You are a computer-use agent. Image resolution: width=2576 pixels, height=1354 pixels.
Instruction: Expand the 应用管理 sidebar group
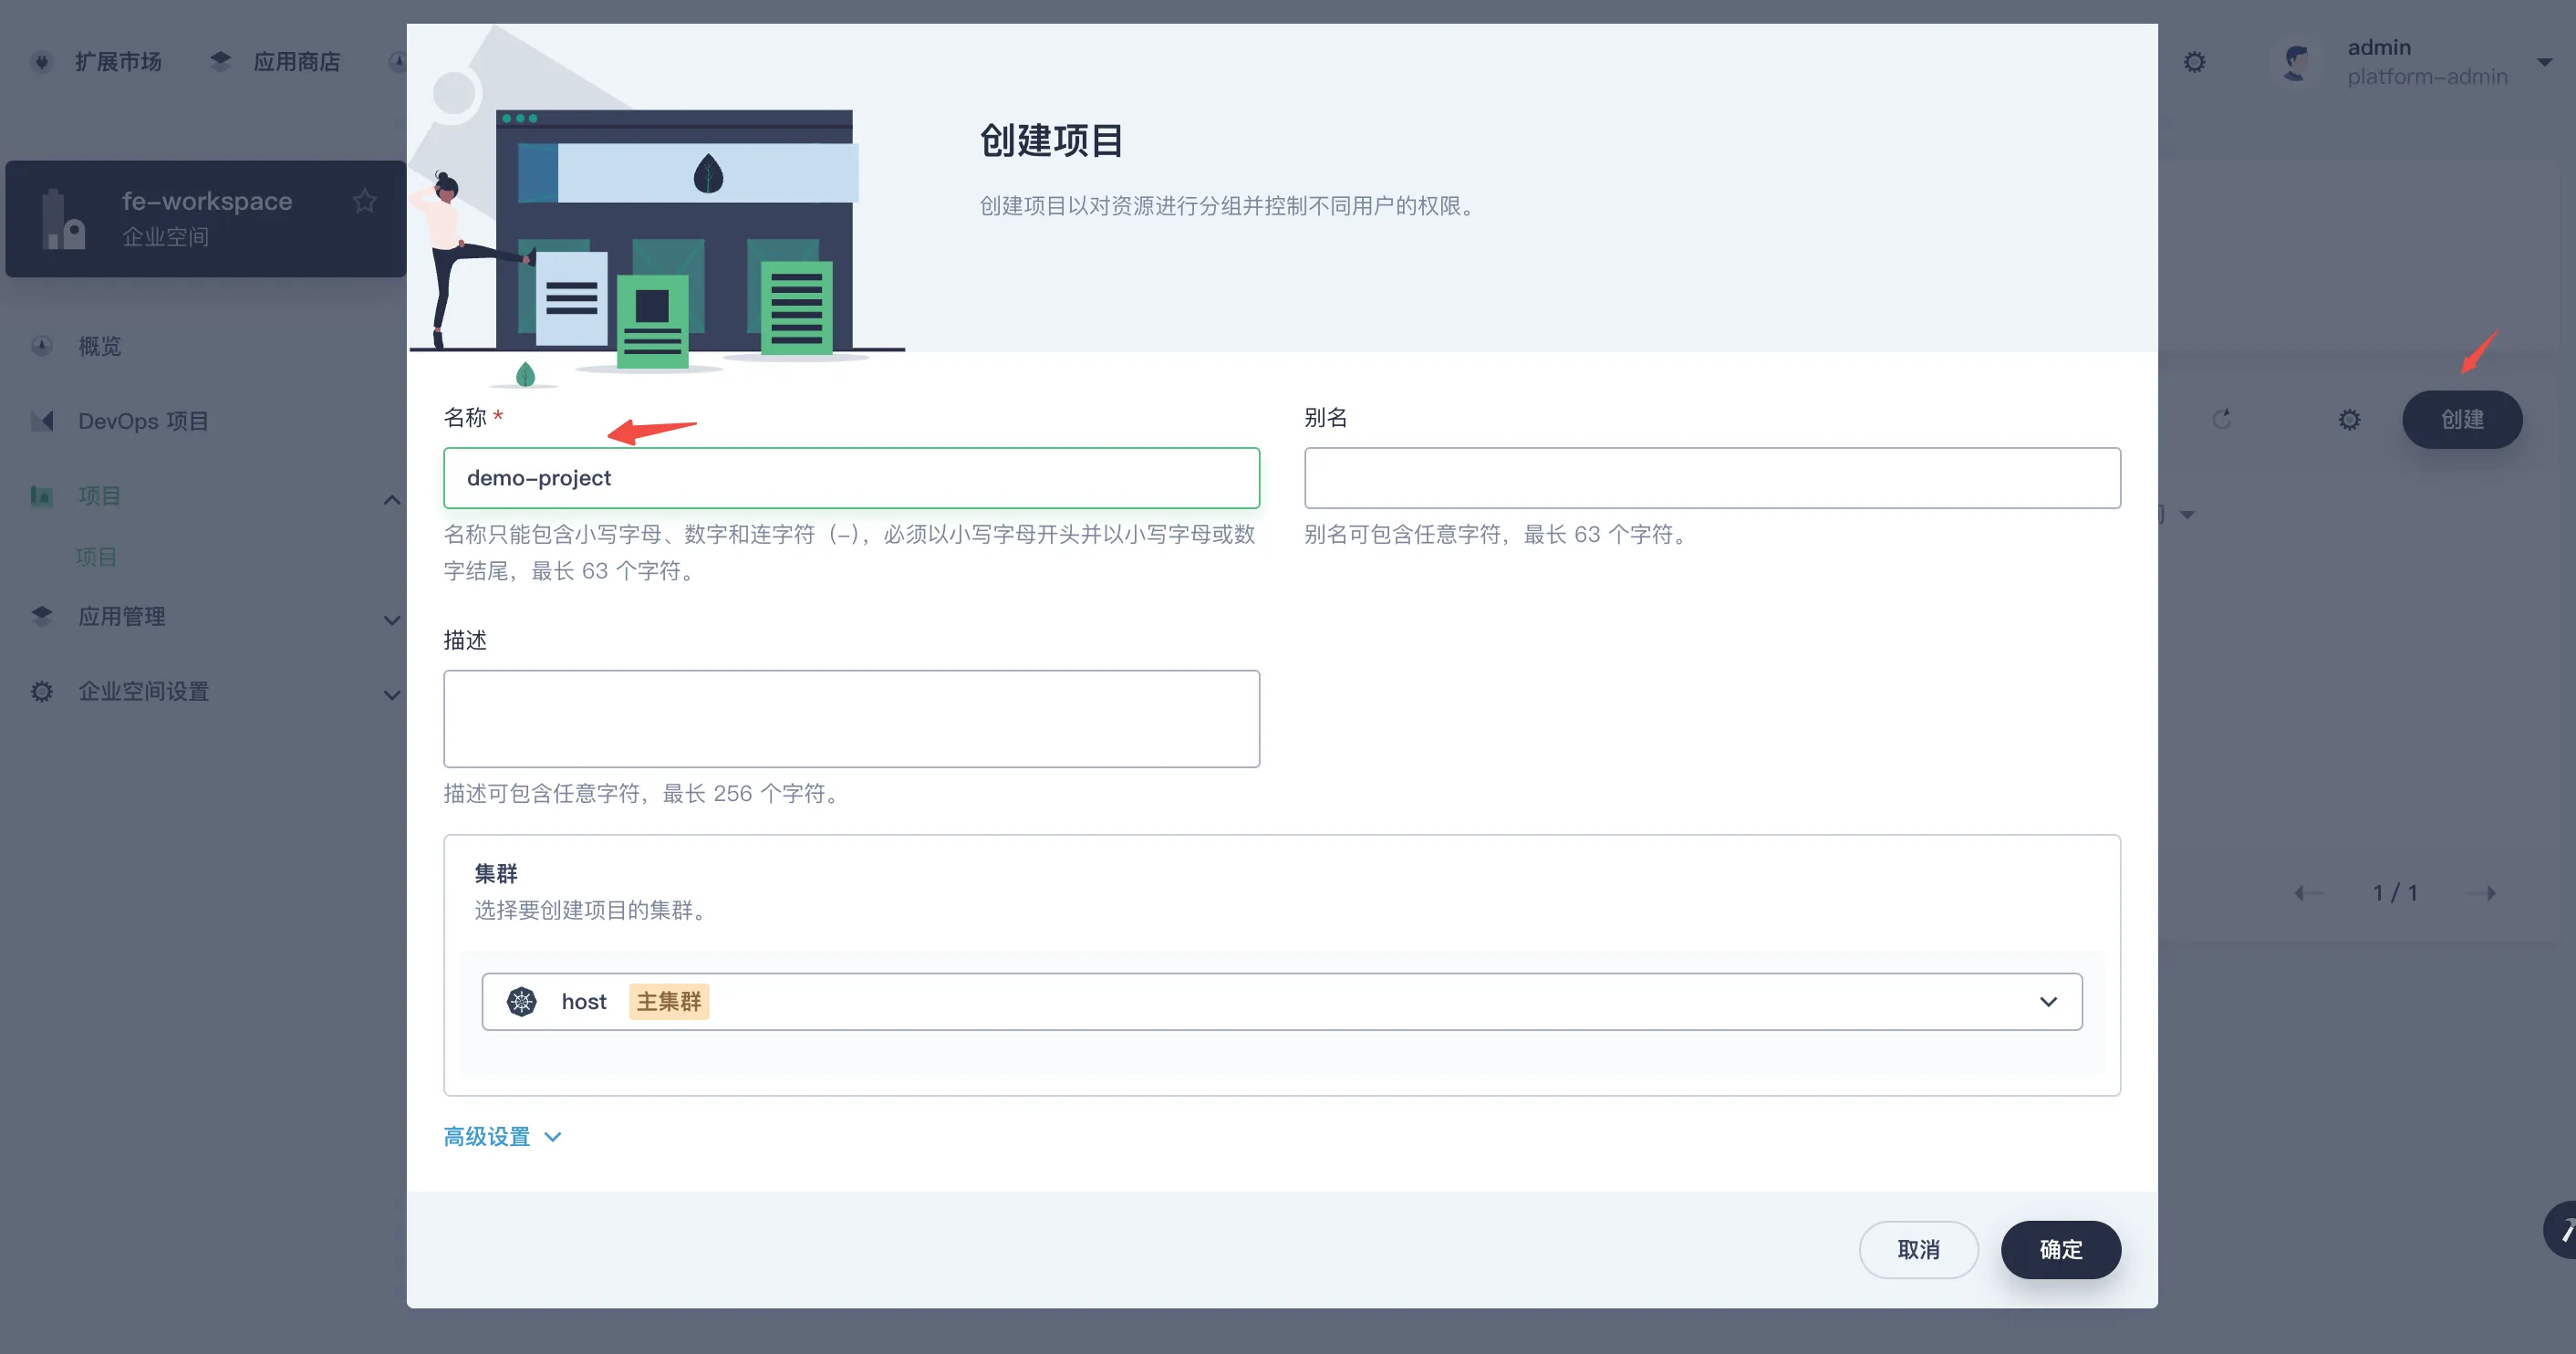coord(392,620)
